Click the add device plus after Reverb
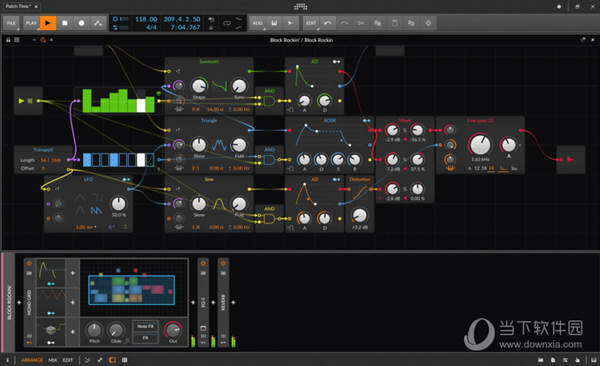 coord(233,302)
